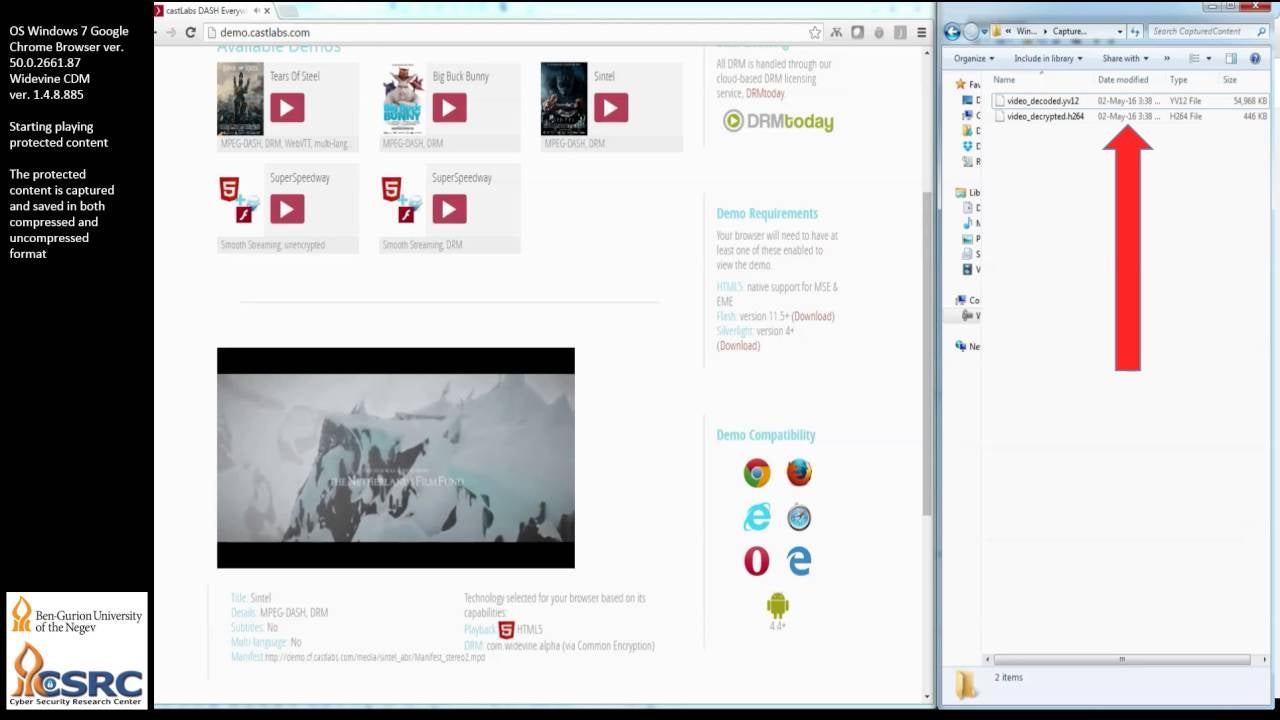Click the Search CapturedContent field

(x=1200, y=32)
